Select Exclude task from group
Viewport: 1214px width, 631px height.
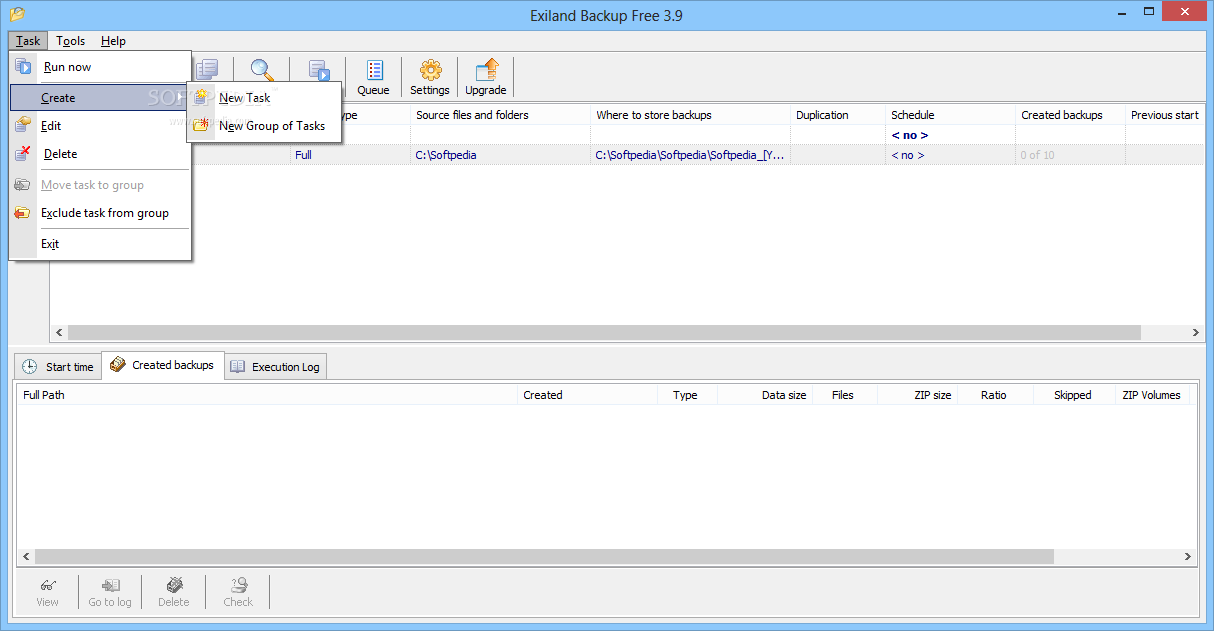click(x=100, y=213)
